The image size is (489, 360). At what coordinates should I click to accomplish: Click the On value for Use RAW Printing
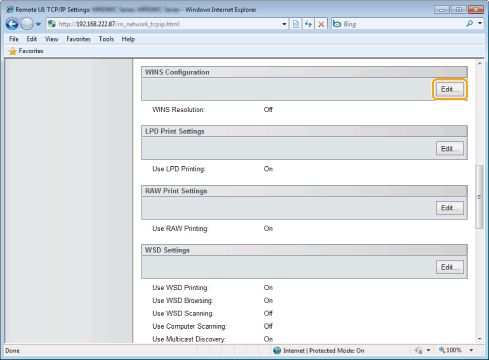(268, 228)
